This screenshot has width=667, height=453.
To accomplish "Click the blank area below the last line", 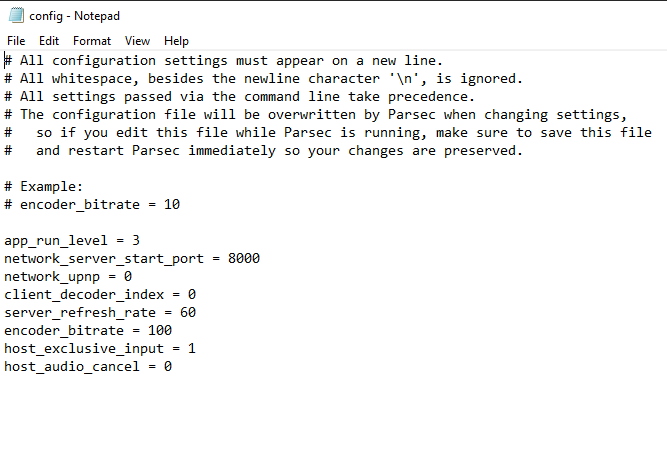I will [334, 415].
